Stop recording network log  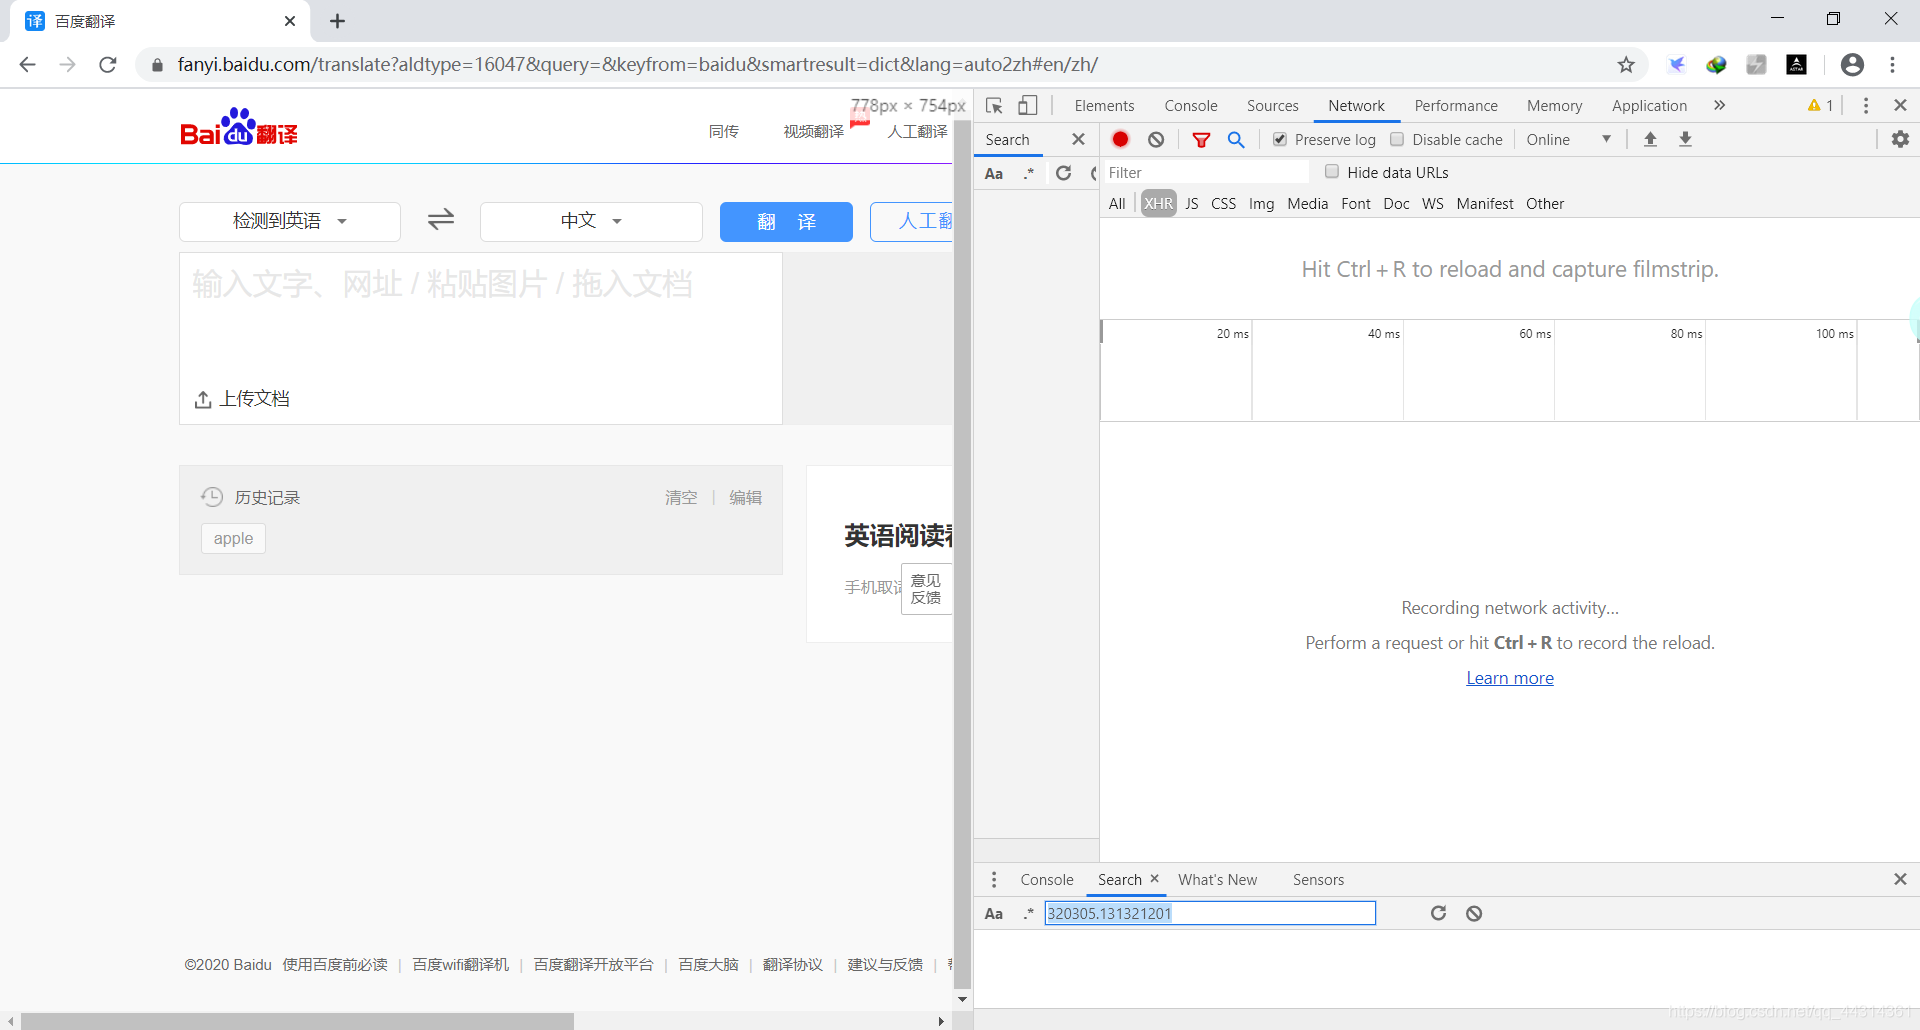point(1120,140)
